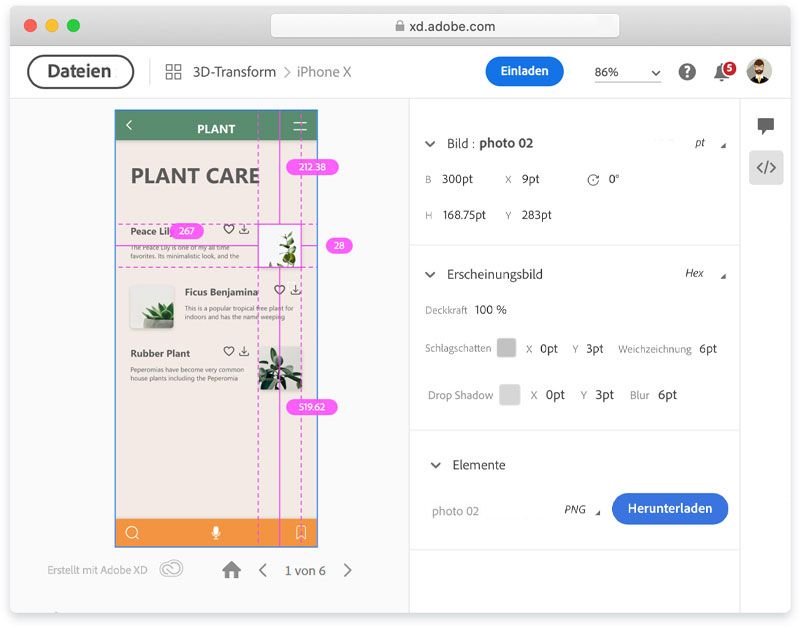
Task: Click heart icon next to Peace Lily
Action: [x=229, y=230]
